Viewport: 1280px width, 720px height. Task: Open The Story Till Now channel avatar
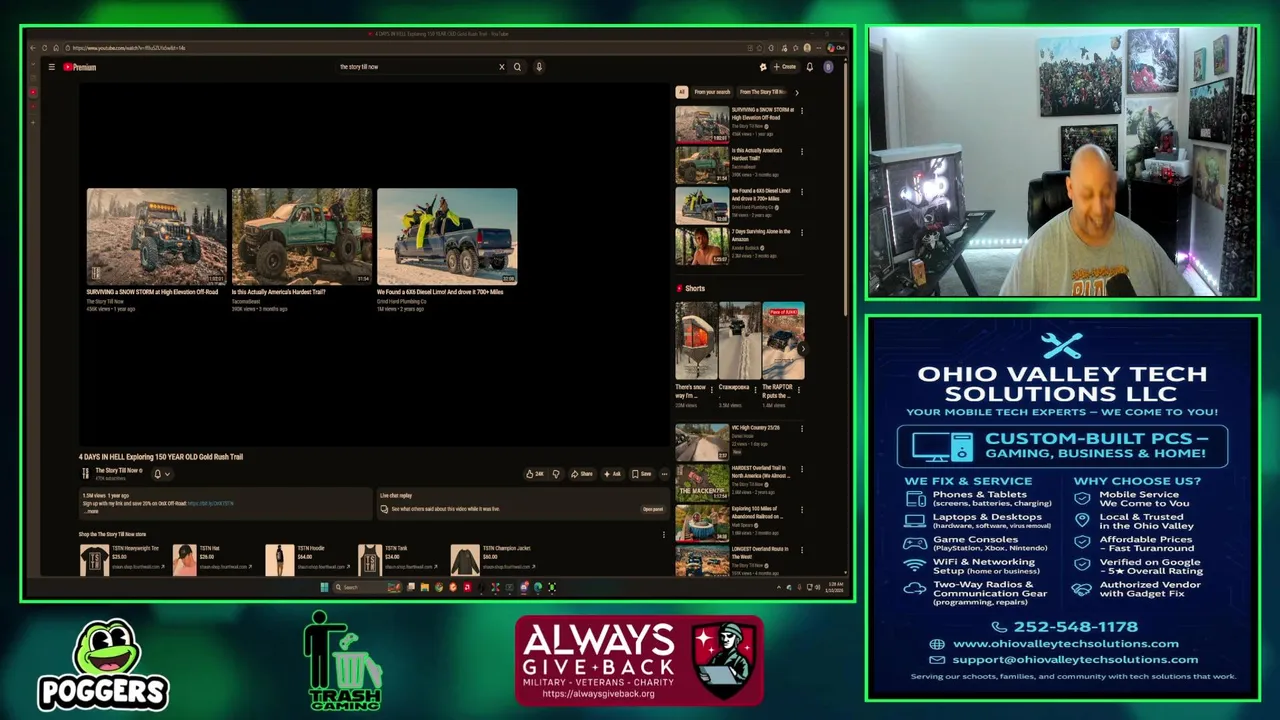click(x=85, y=473)
